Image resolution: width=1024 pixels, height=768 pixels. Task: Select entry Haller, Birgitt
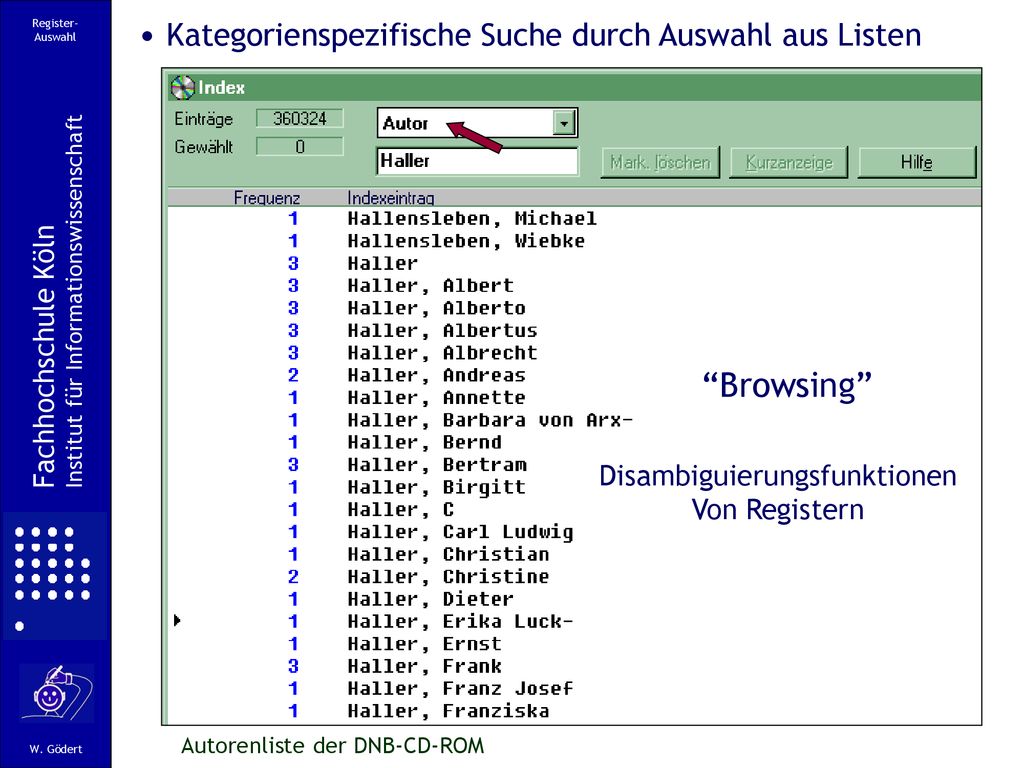(436, 487)
